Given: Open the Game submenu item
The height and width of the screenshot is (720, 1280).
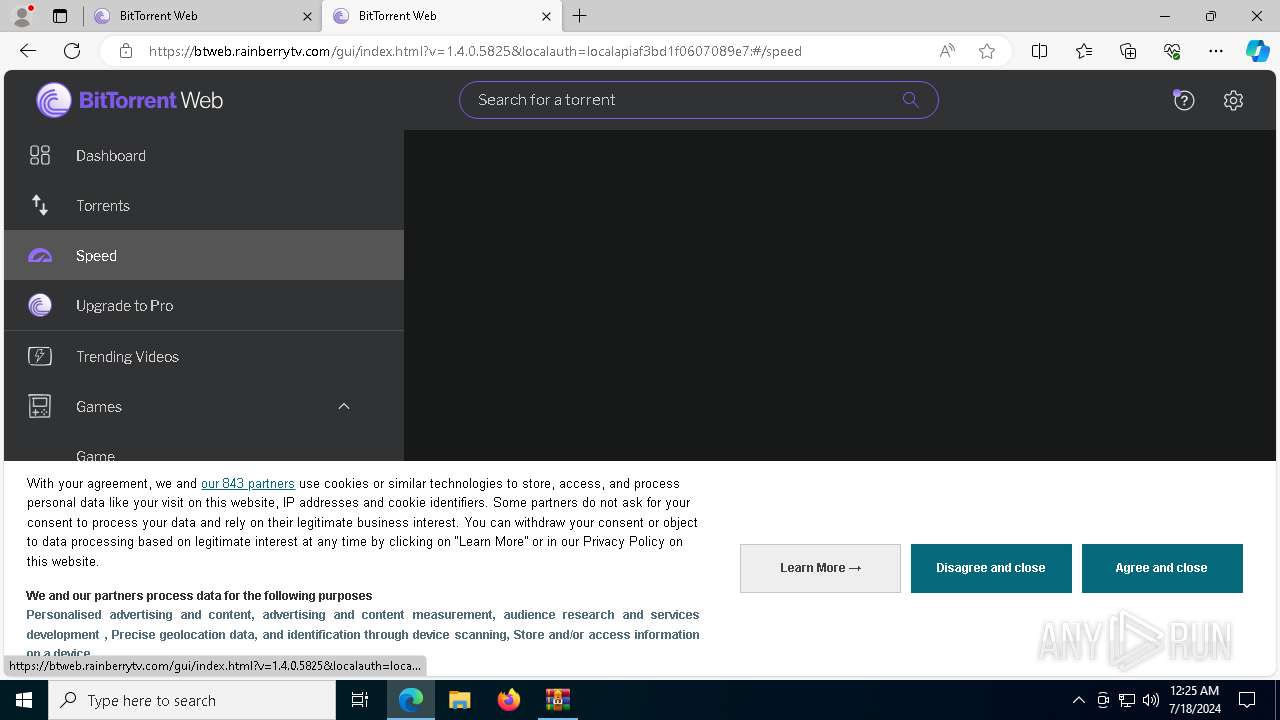Looking at the screenshot, I should click(96, 456).
